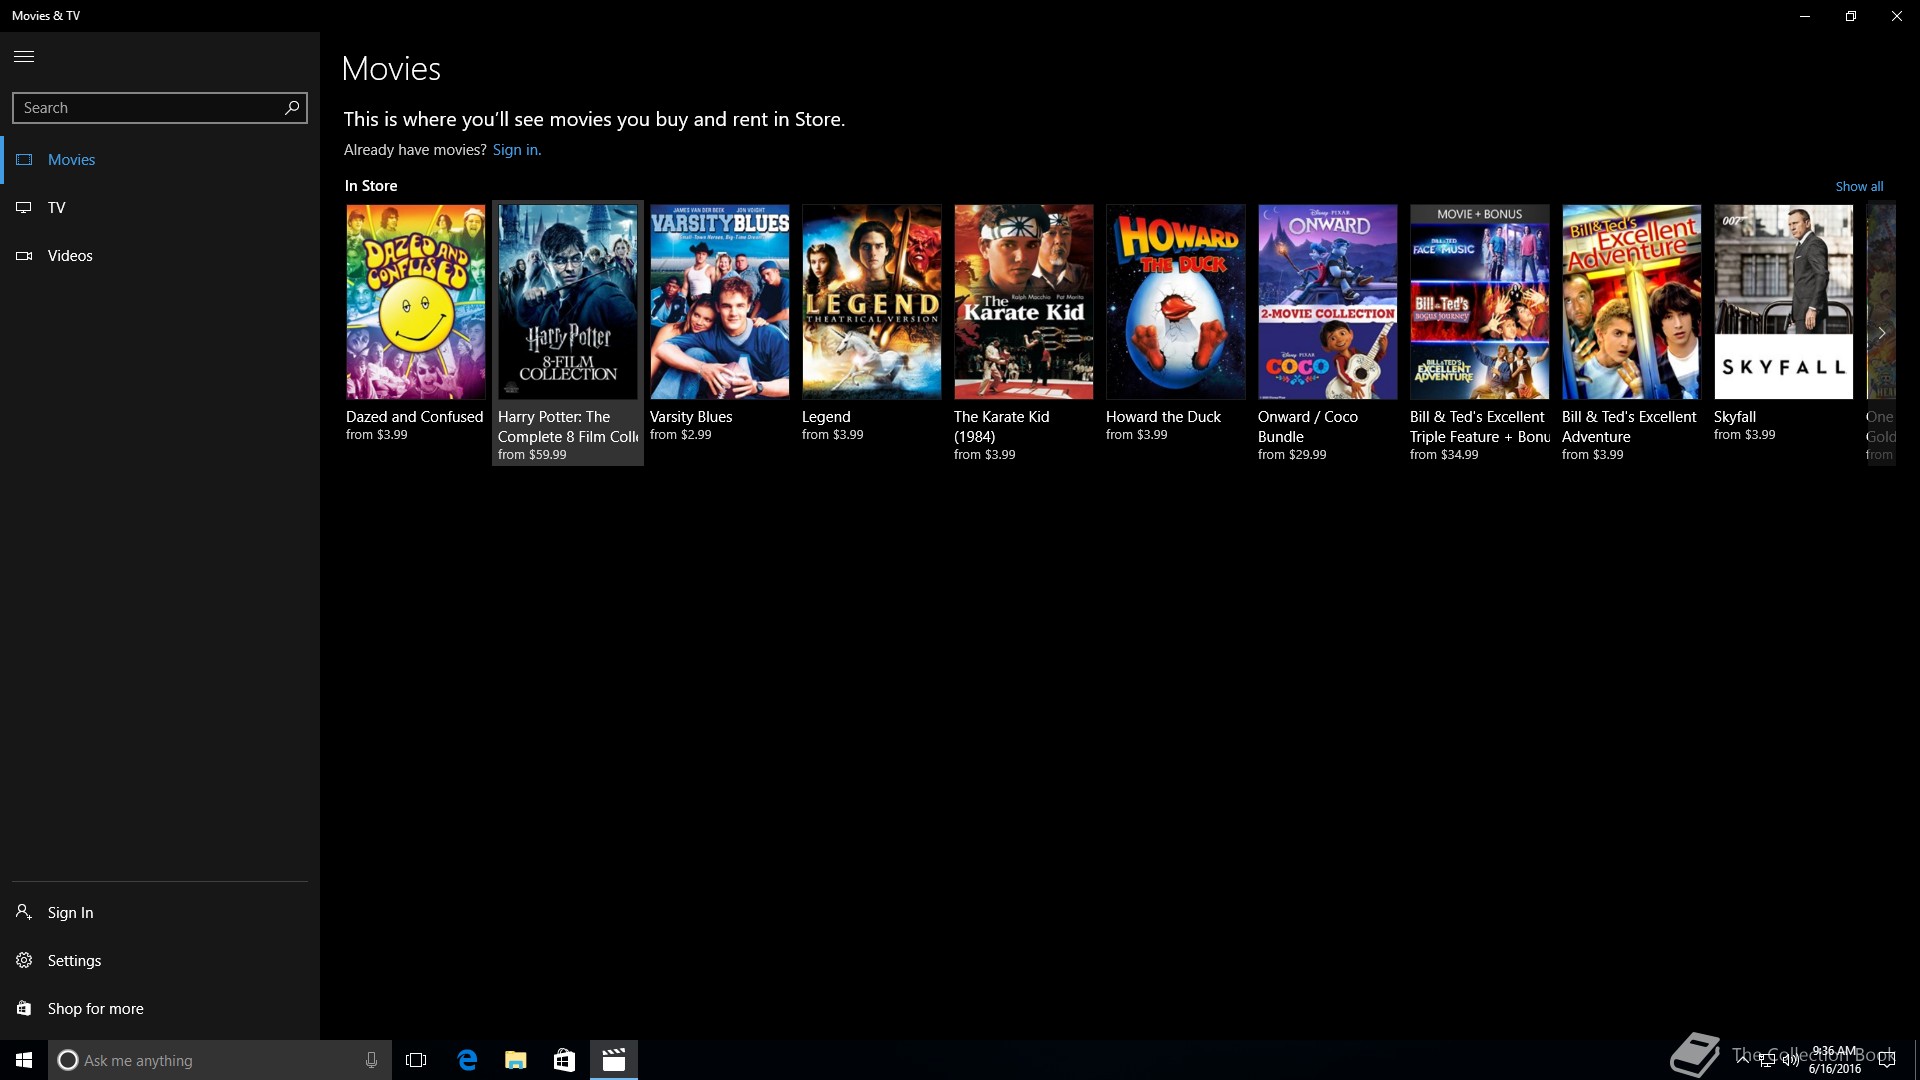
Task: Open Shop for more
Action: (160, 1009)
